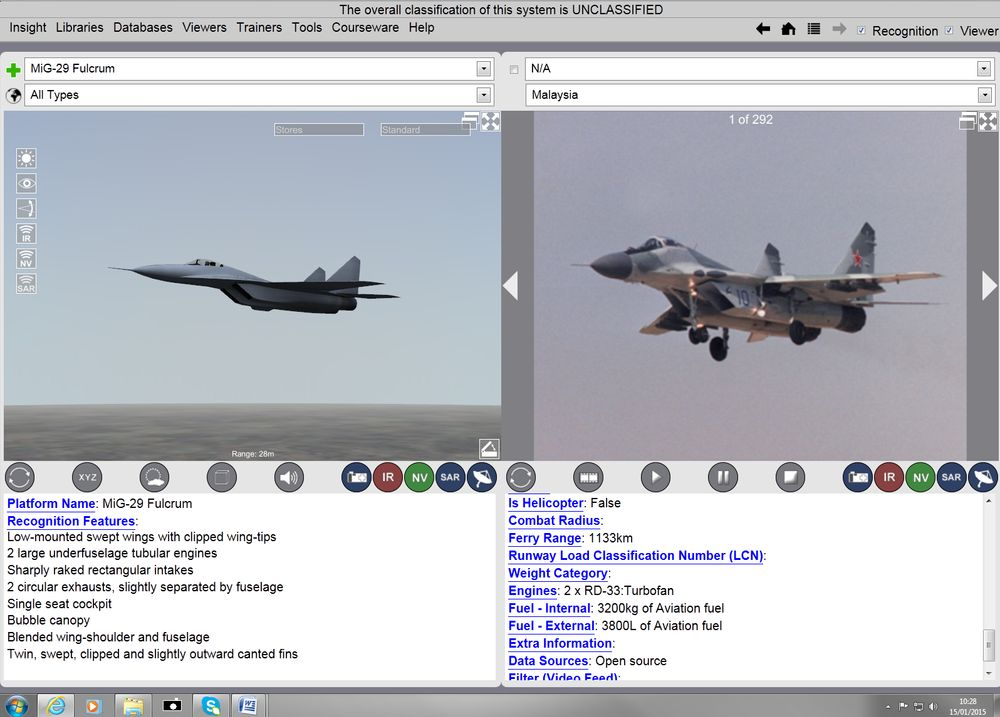Screen dimensions: 1000x717
Task: Click the Engines link
Action: (x=533, y=591)
